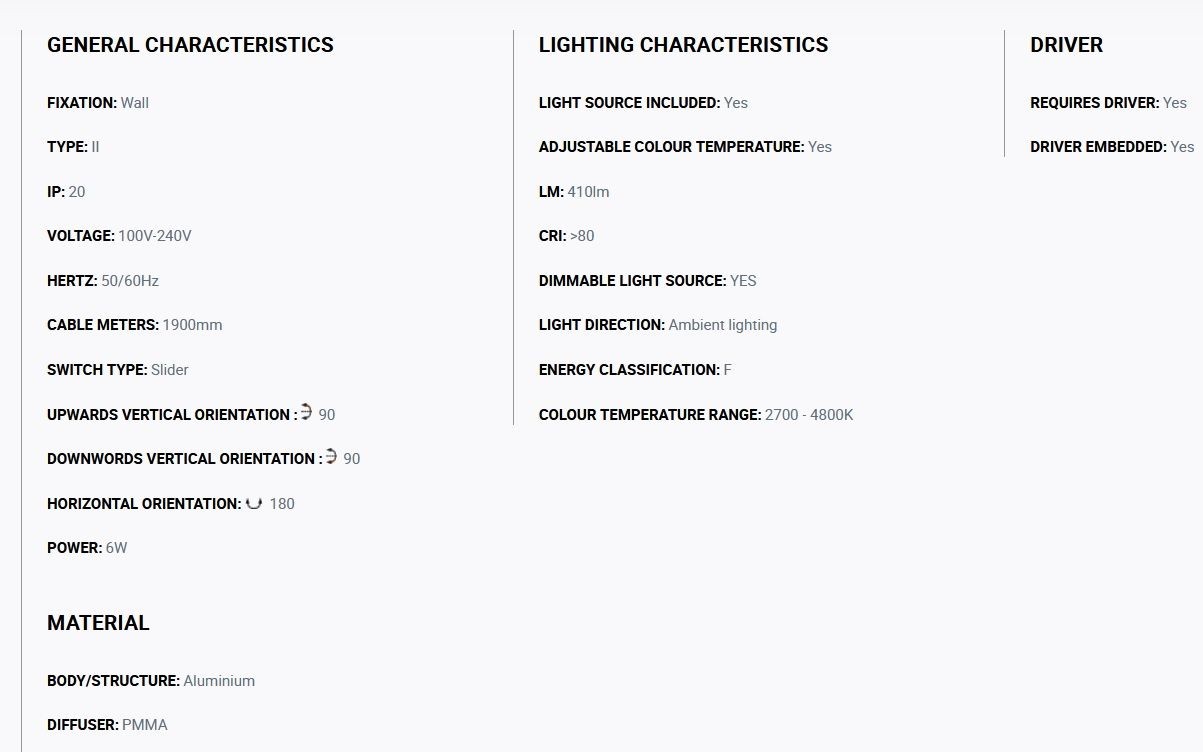This screenshot has height=752, width=1203.
Task: Click the Material section heading
Action: [98, 623]
